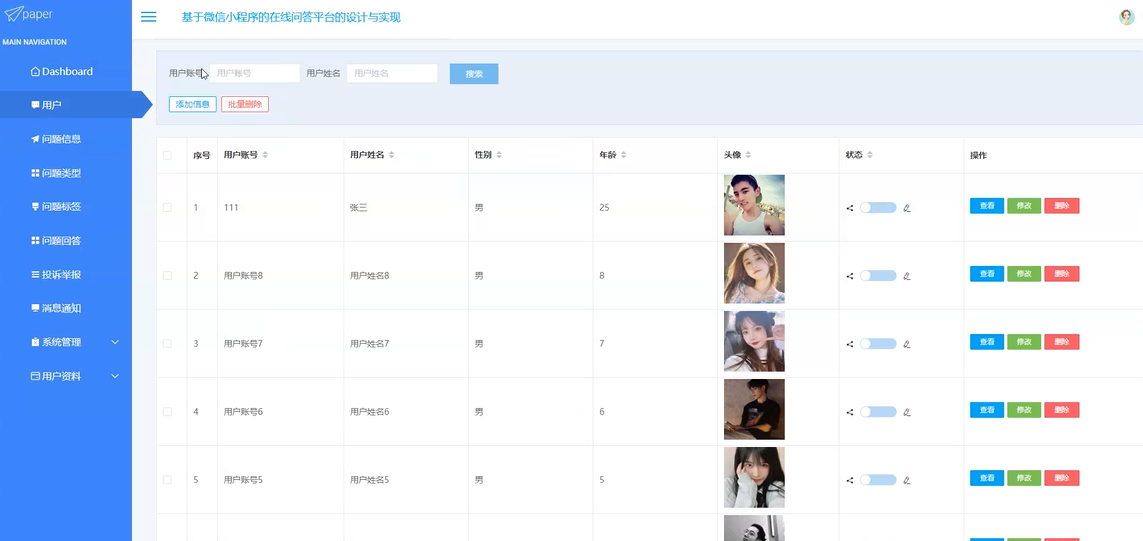Select 用户 in the sidebar

pos(66,105)
